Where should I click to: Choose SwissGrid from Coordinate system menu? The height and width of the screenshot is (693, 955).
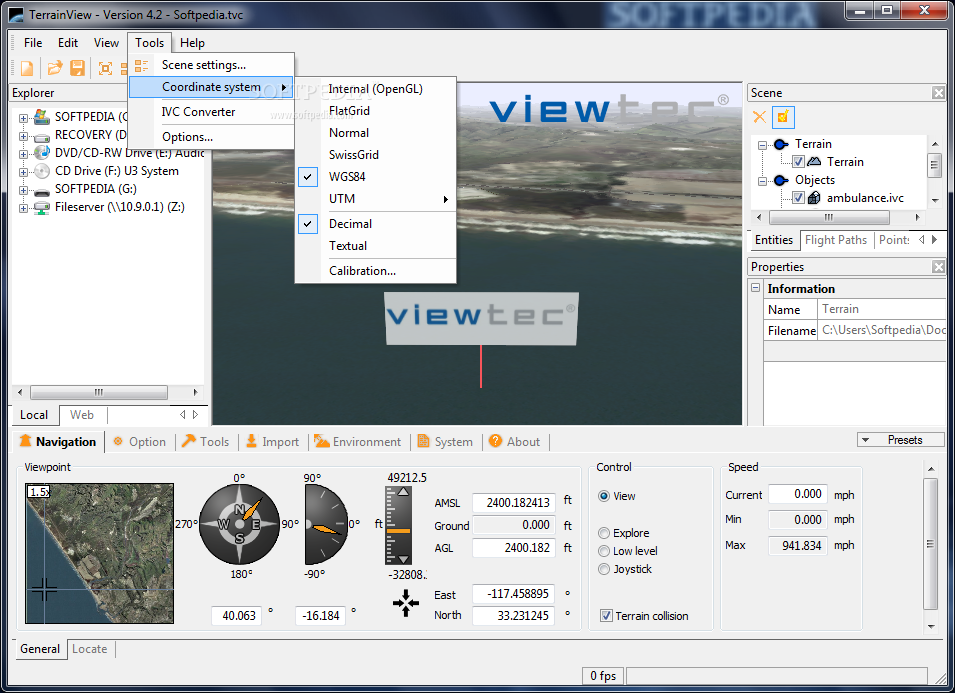click(353, 155)
